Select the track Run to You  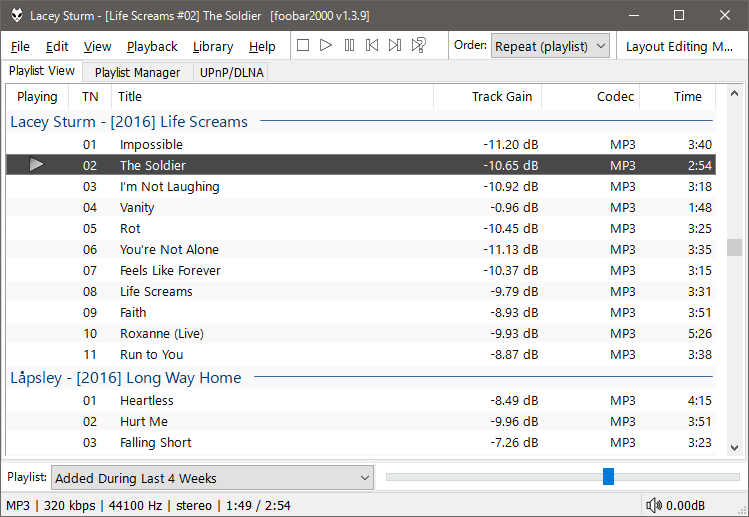click(361, 355)
